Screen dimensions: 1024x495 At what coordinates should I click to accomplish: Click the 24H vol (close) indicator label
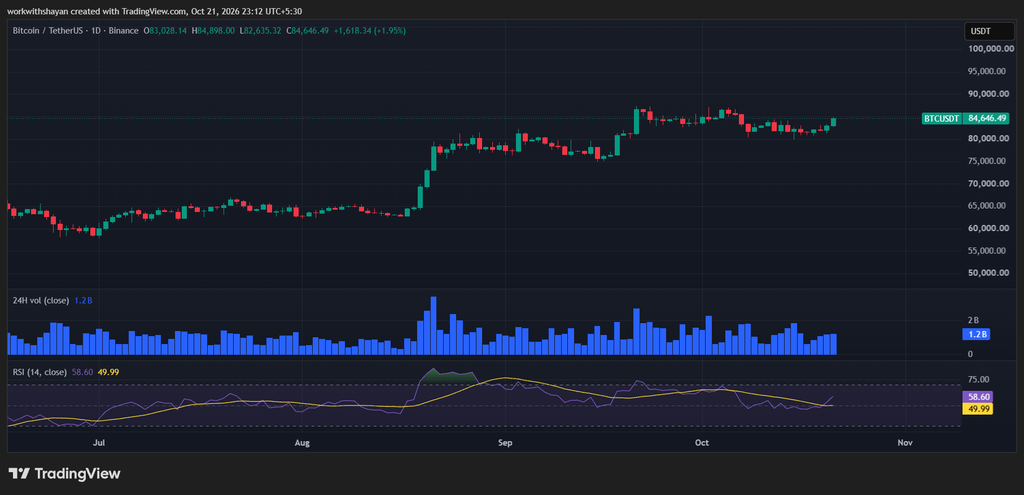point(40,300)
